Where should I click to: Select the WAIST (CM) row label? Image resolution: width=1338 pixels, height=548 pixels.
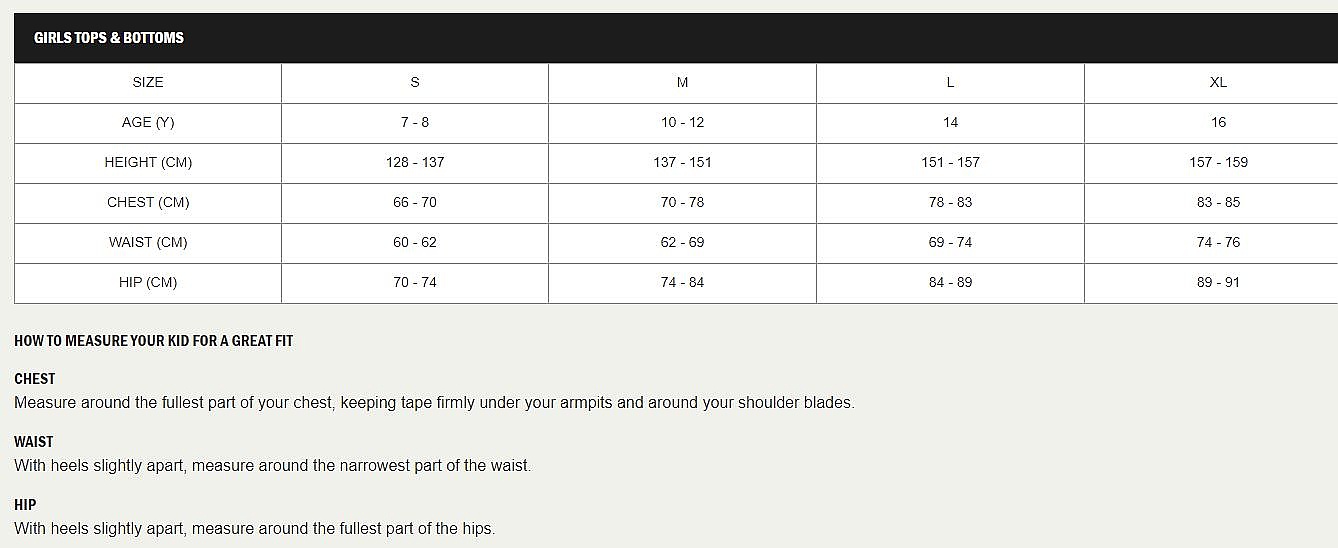148,242
